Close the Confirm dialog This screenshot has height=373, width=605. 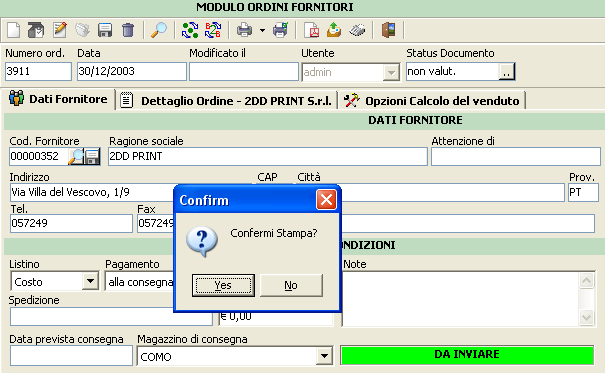tap(326, 200)
